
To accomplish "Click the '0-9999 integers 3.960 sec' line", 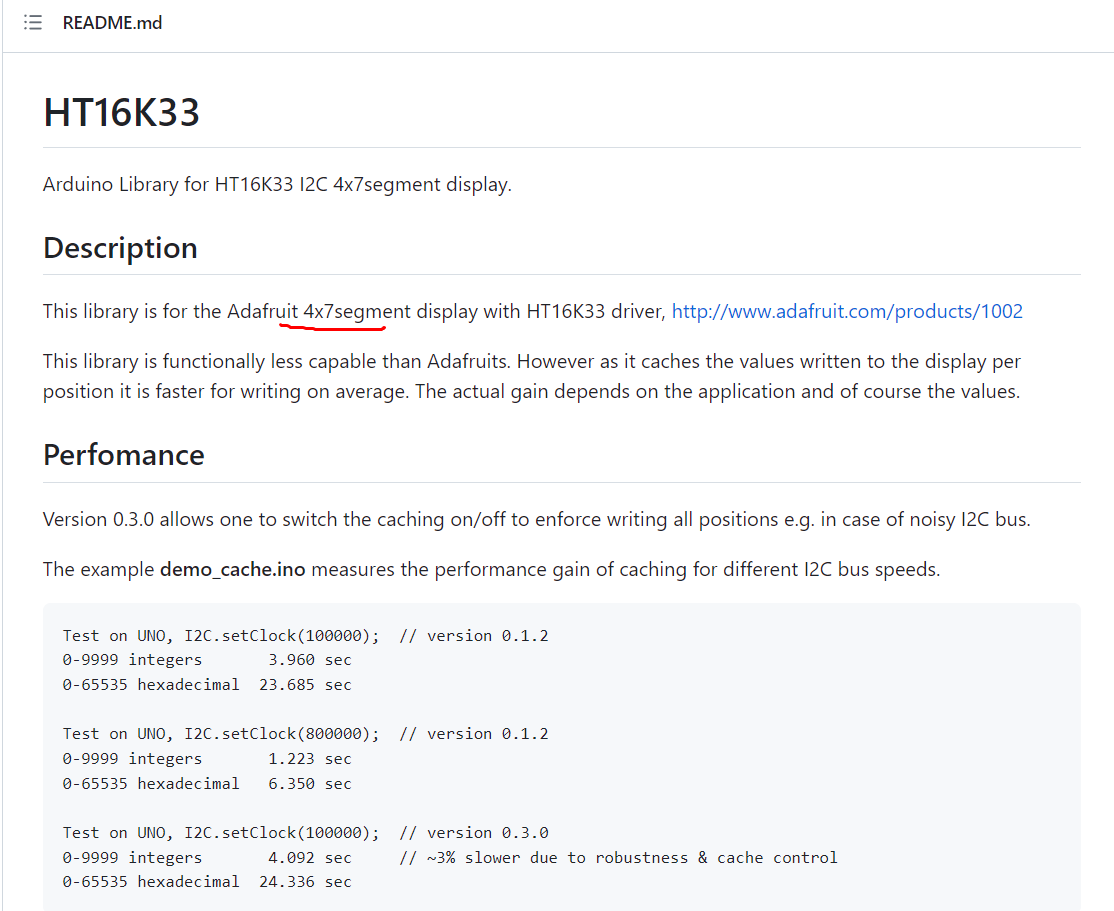I will [207, 660].
